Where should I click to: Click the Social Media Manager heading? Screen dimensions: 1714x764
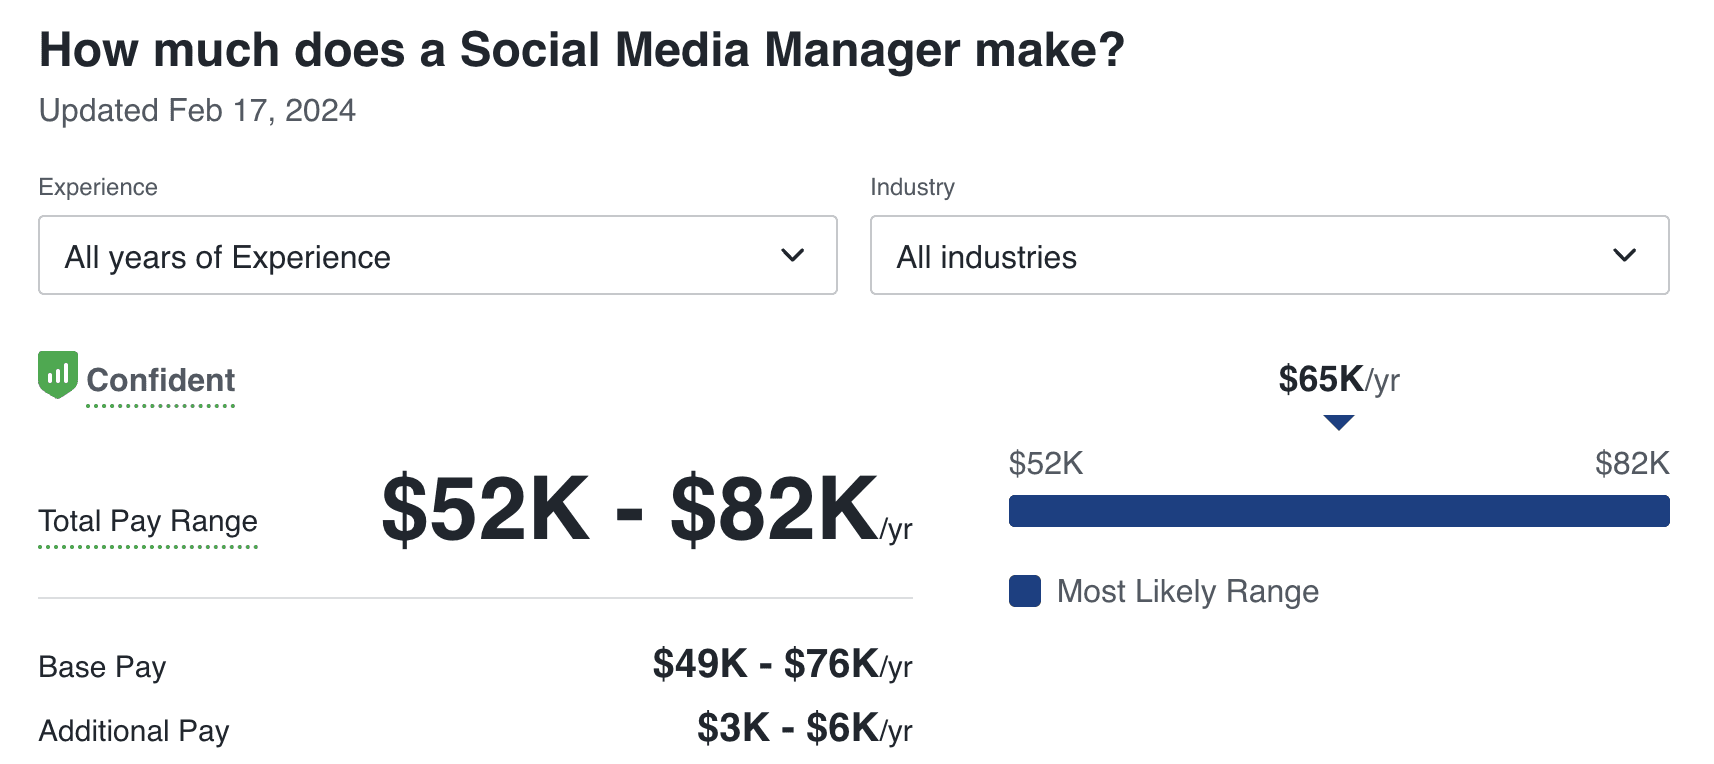[581, 50]
